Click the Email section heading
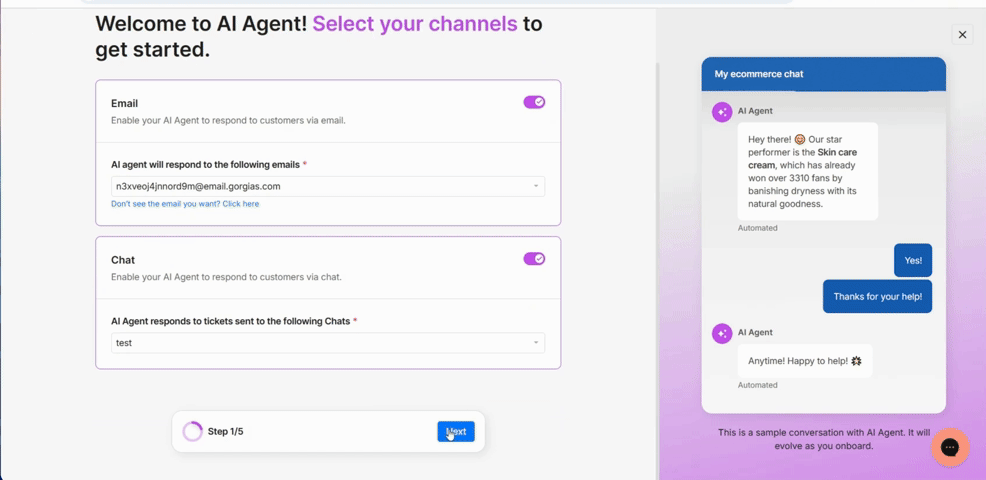 tap(125, 103)
